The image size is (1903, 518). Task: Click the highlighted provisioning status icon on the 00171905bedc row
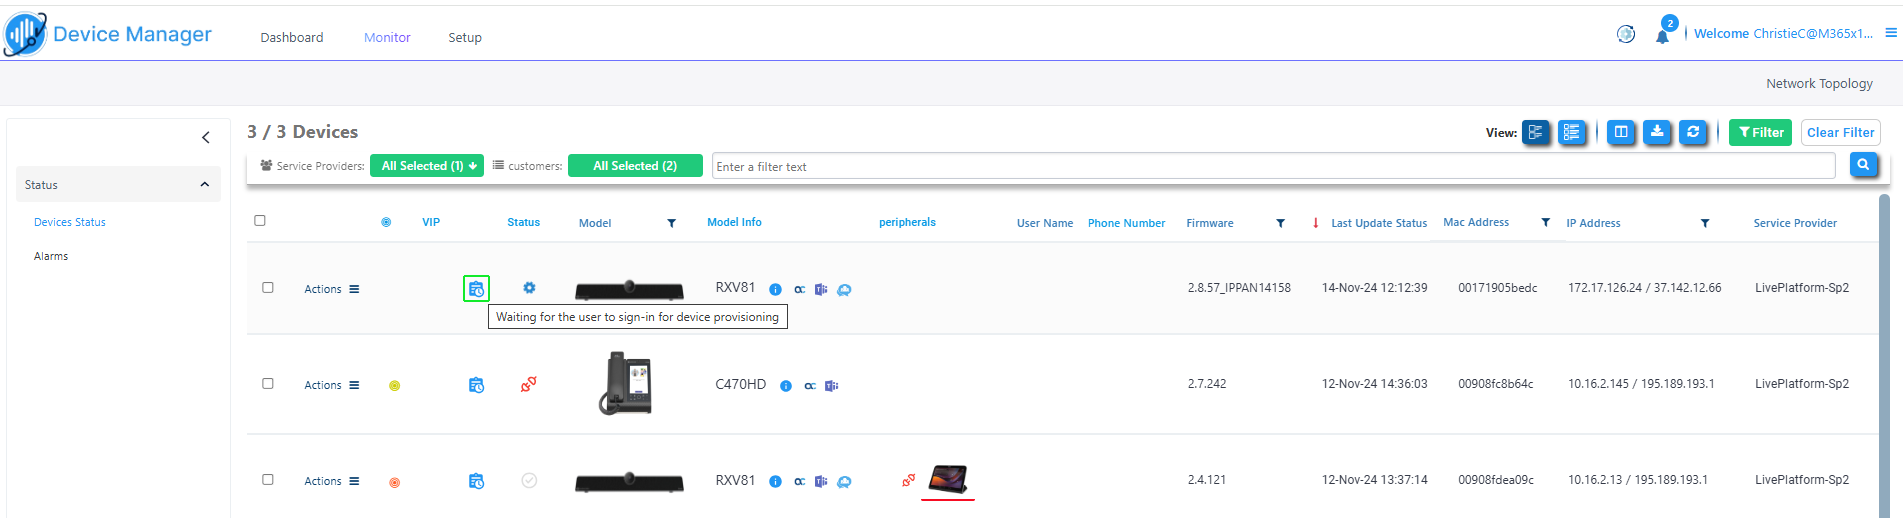point(476,289)
